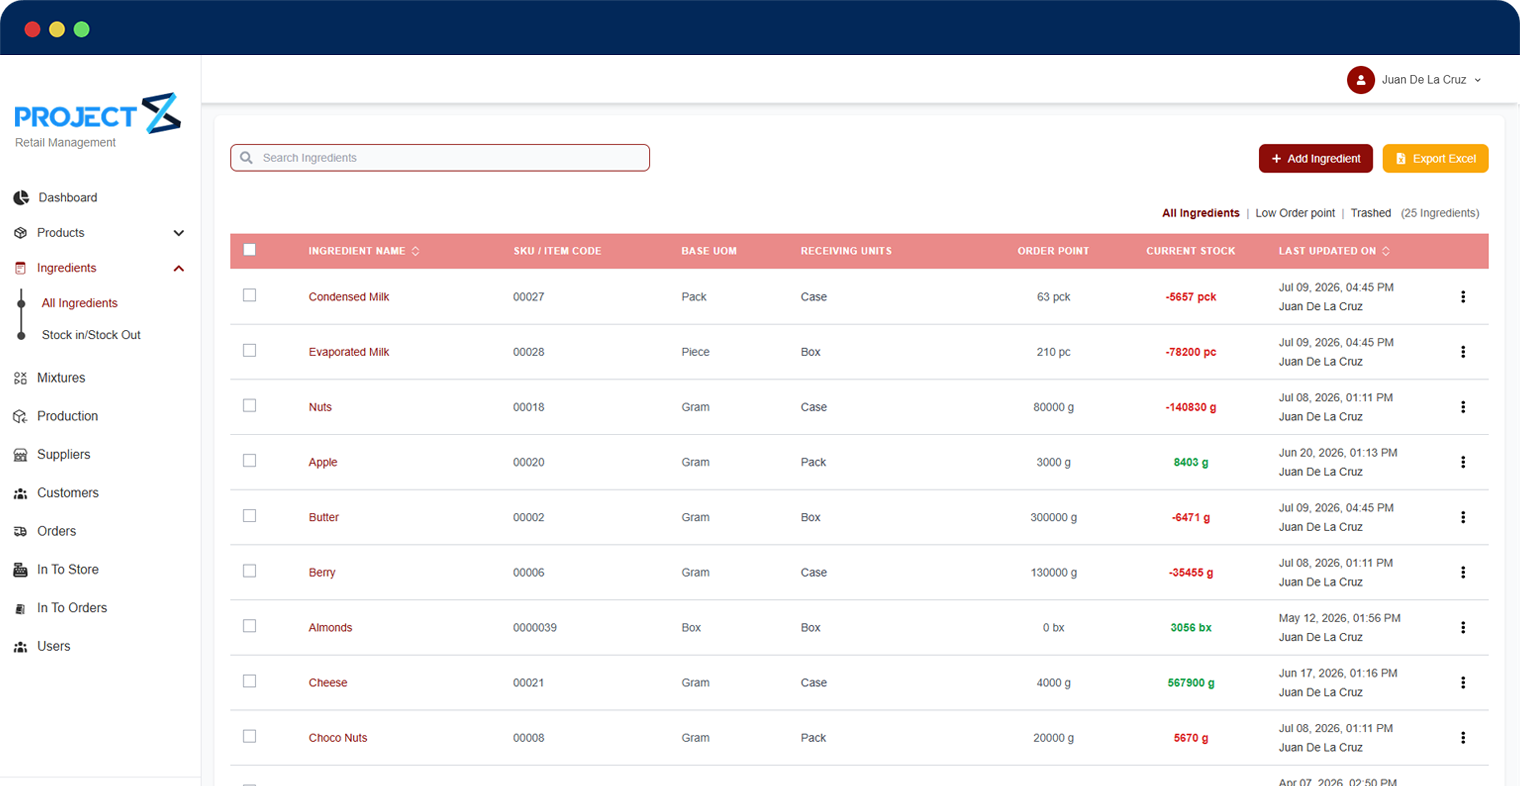Viewport: 1520px width, 786px height.
Task: Select the Production box icon
Action: coord(20,416)
